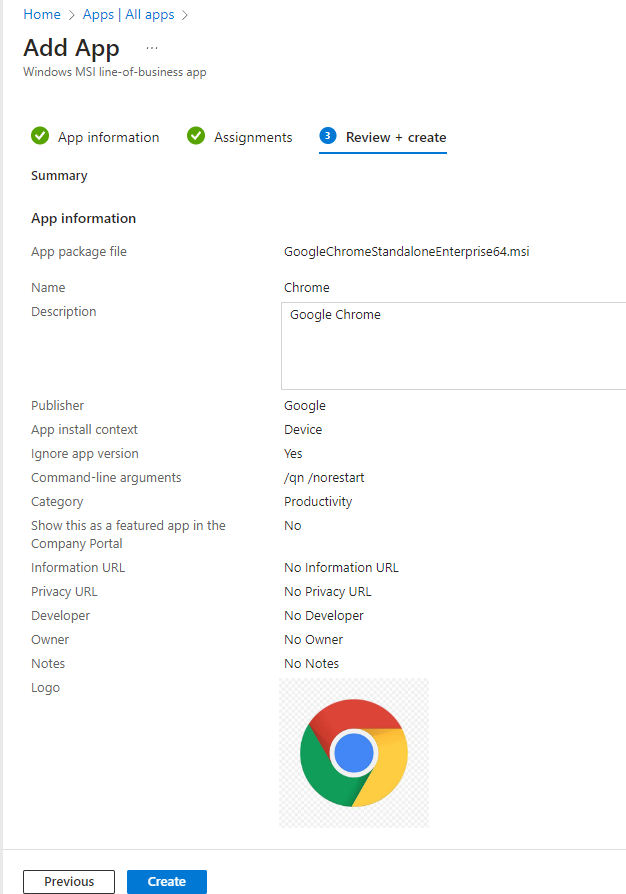
Task: Click the green checkmark beside Assignments
Action: coord(196,136)
